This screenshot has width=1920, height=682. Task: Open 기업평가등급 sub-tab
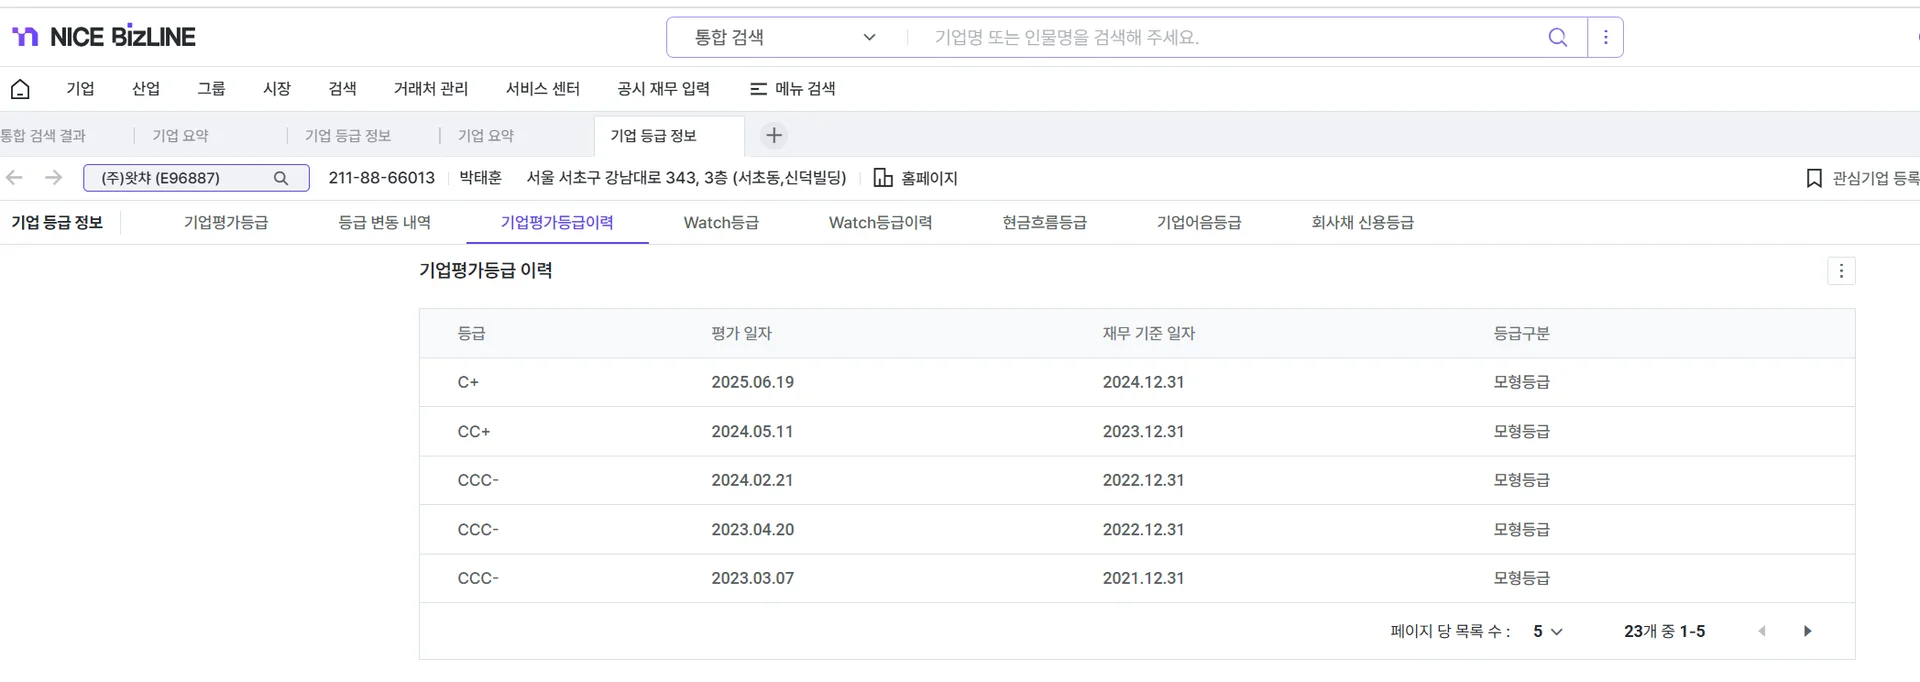[226, 223]
